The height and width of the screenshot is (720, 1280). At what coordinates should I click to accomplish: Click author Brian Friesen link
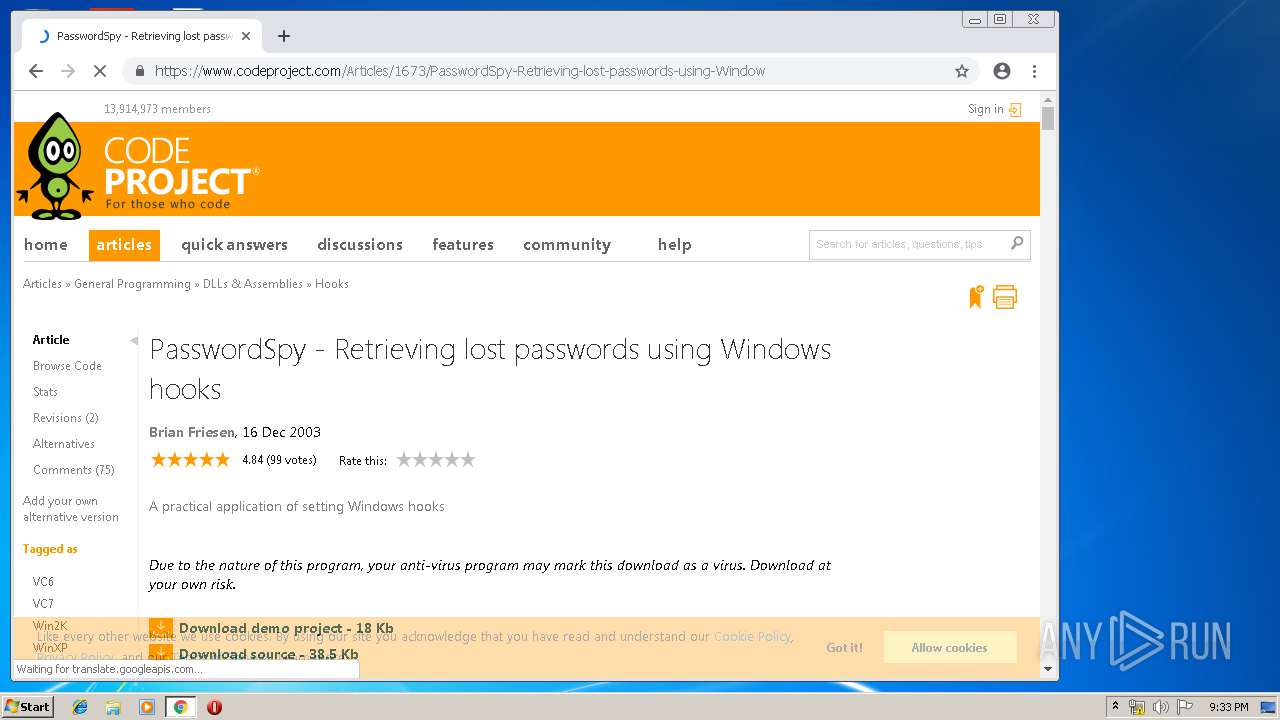[192, 432]
